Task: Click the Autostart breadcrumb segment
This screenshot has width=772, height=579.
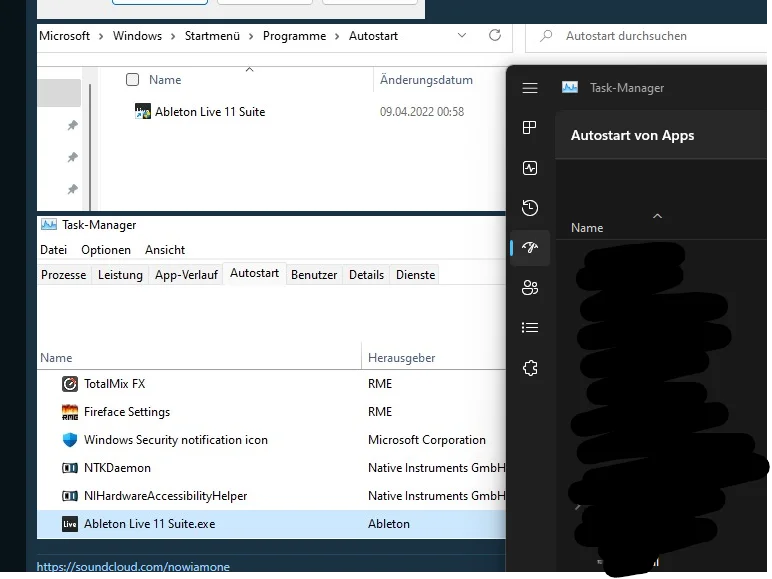Action: click(373, 36)
